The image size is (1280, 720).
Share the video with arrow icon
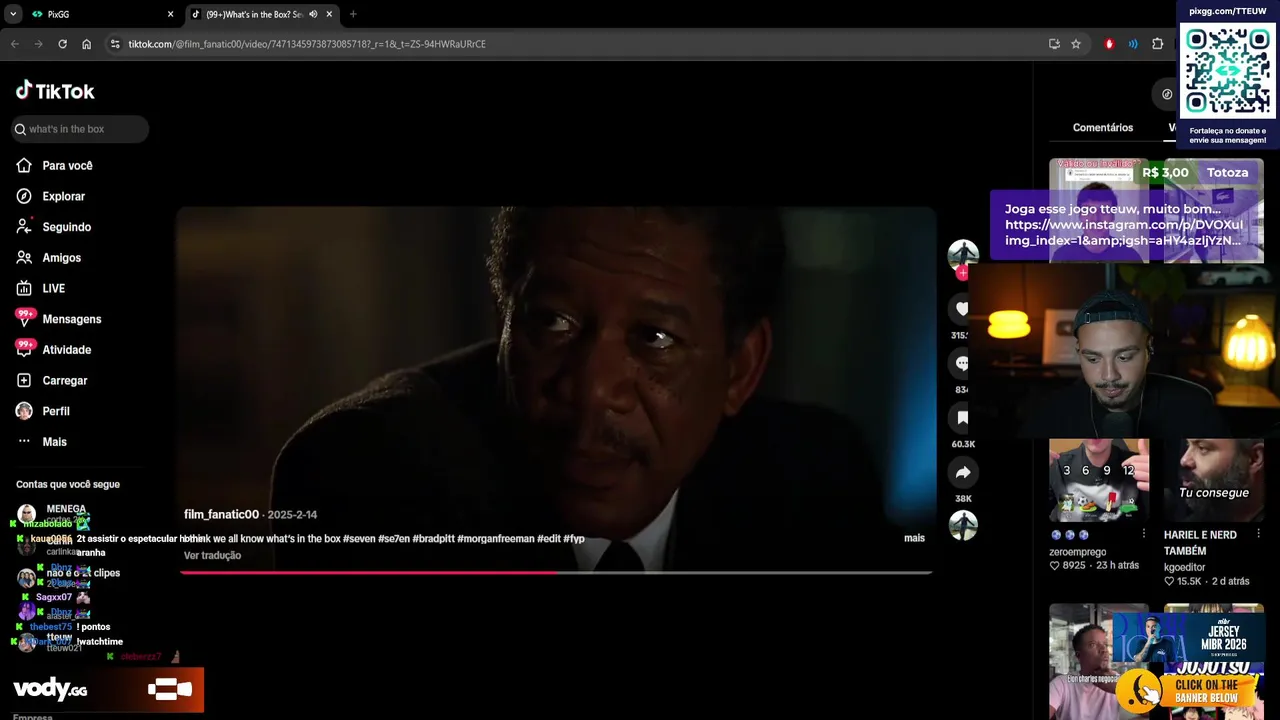[962, 472]
